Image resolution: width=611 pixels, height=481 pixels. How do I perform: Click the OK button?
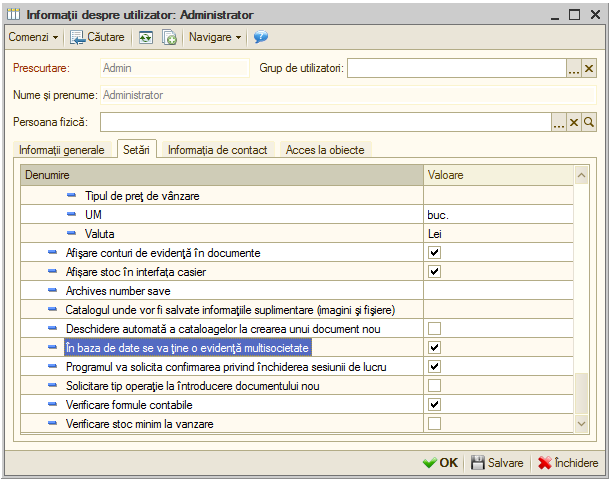pos(440,463)
